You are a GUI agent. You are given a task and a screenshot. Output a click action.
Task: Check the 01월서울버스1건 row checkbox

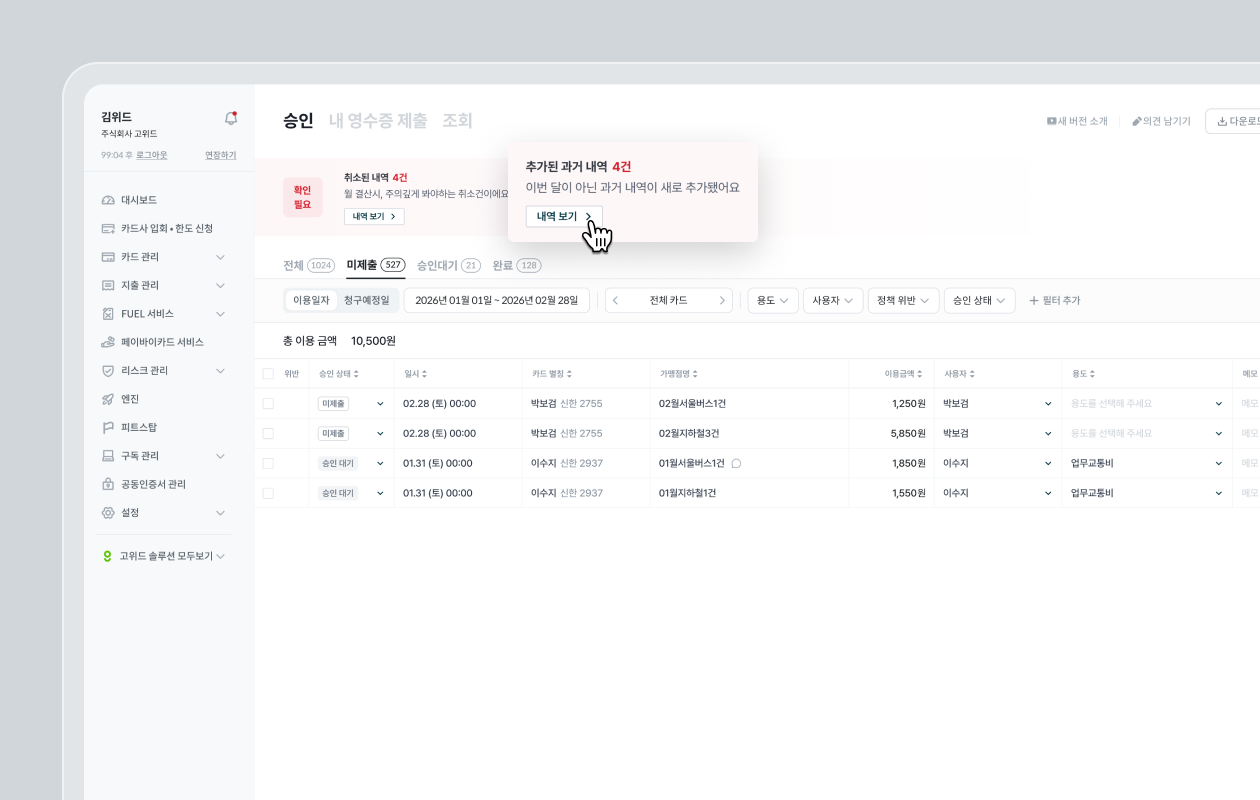click(267, 464)
